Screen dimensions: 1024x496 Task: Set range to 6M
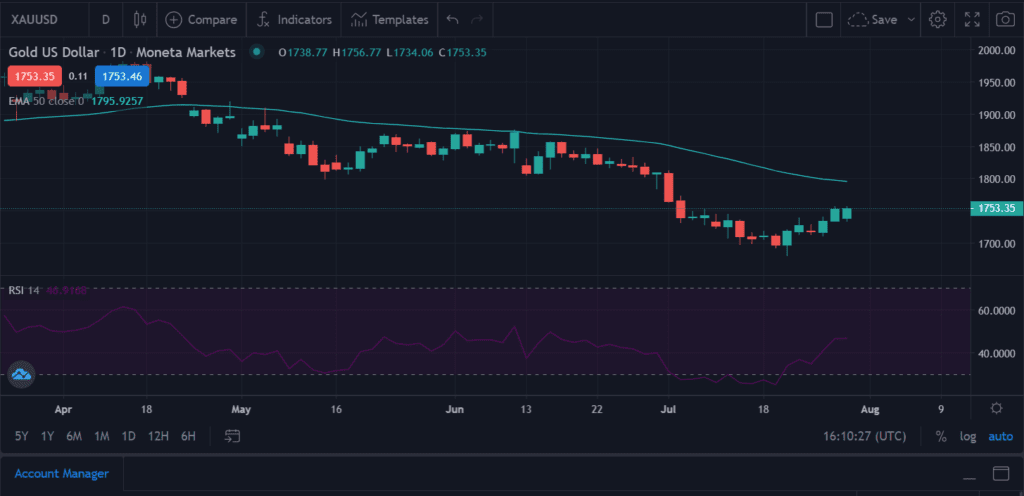tap(74, 436)
